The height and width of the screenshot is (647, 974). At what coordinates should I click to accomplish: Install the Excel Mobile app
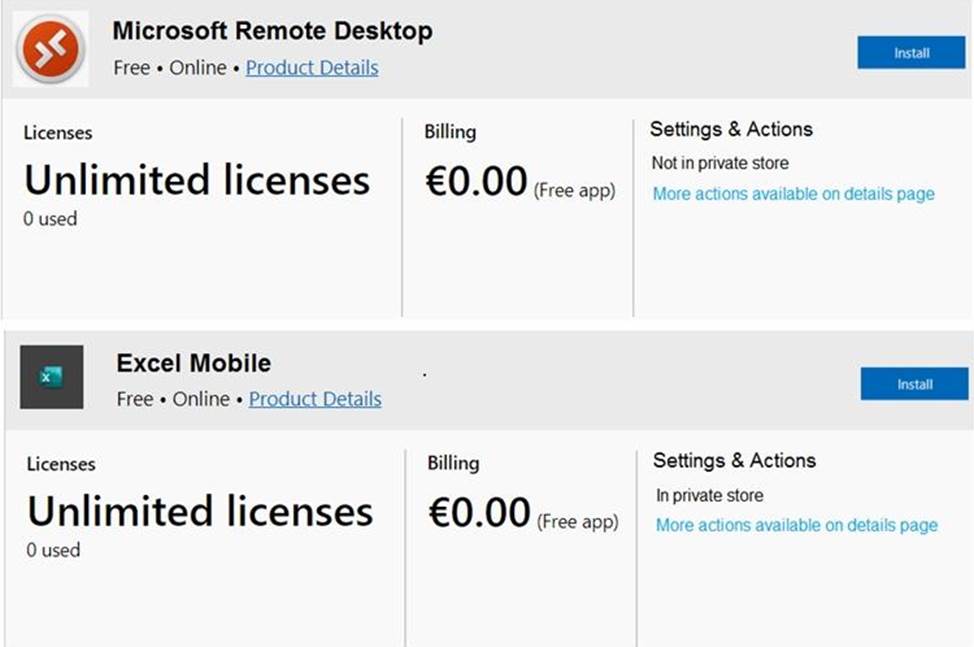(x=913, y=384)
